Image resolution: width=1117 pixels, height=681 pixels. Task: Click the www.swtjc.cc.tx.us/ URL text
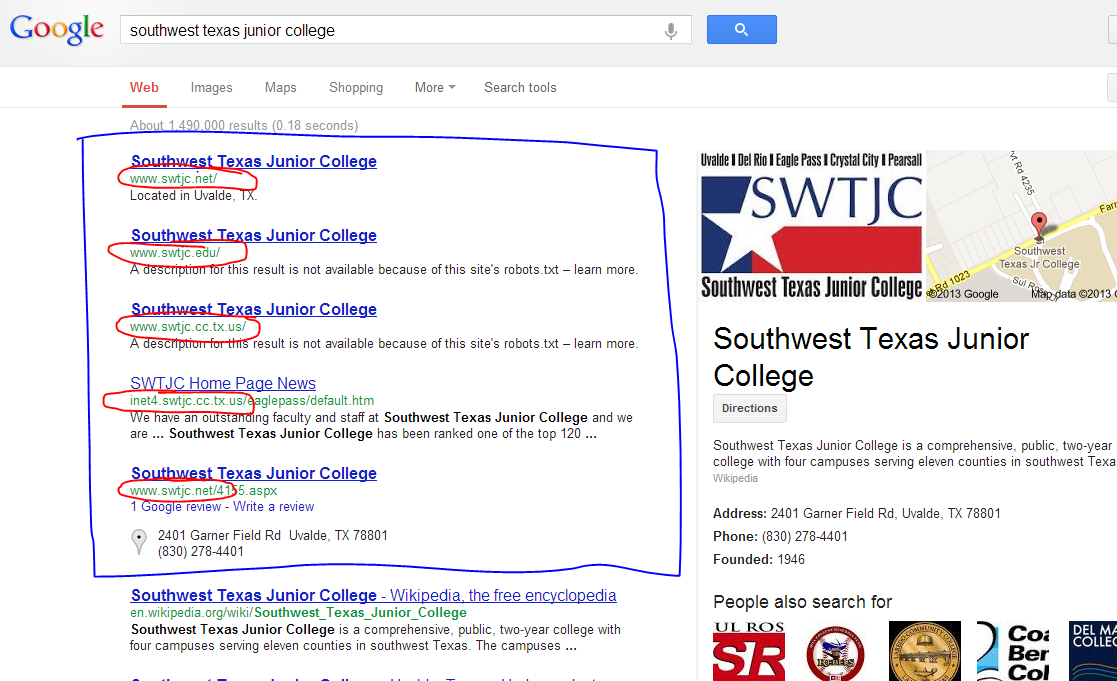[x=187, y=327]
